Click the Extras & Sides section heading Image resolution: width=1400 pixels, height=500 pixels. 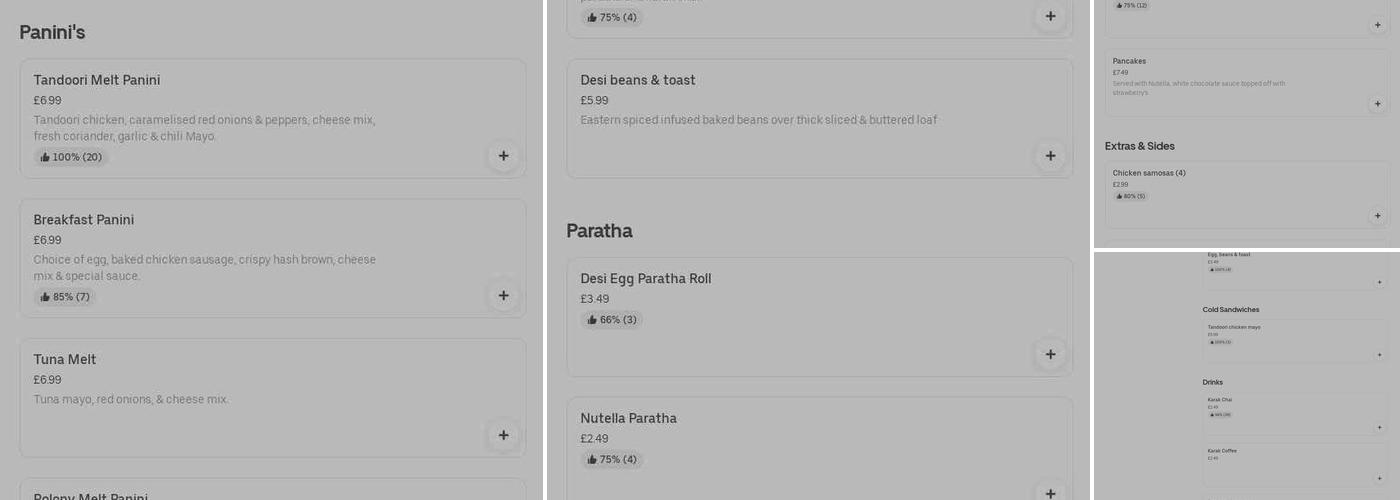[1139, 146]
